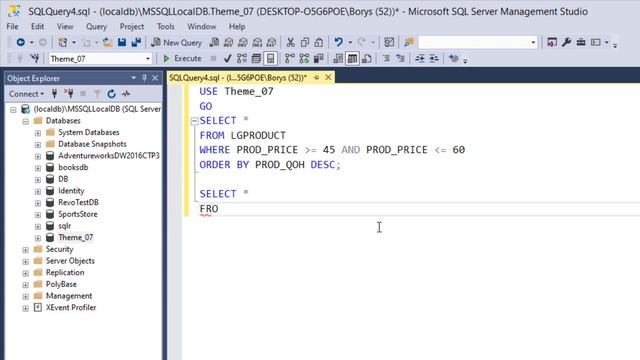
Task: Open the Window menu
Action: point(202,27)
